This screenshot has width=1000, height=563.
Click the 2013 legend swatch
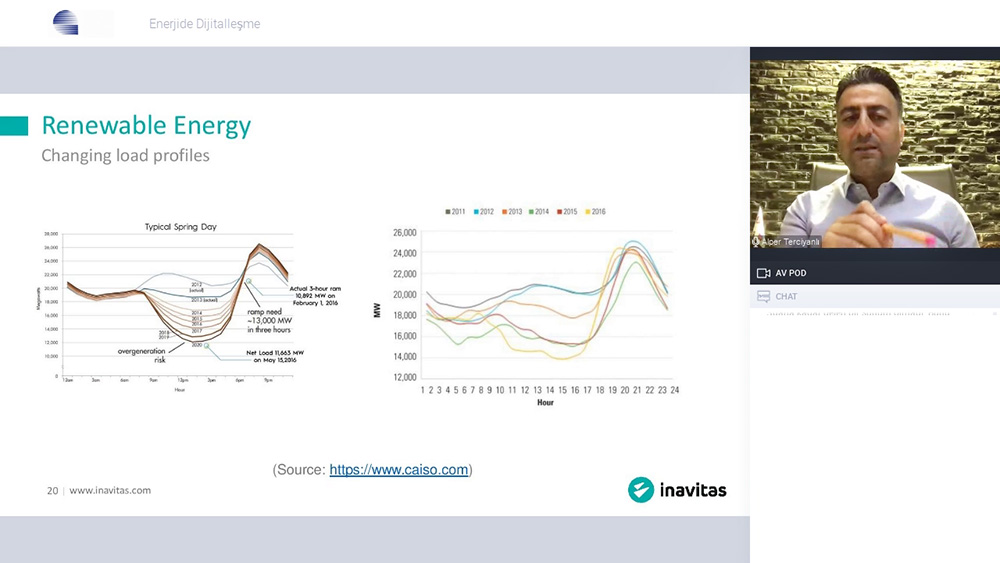tap(504, 212)
